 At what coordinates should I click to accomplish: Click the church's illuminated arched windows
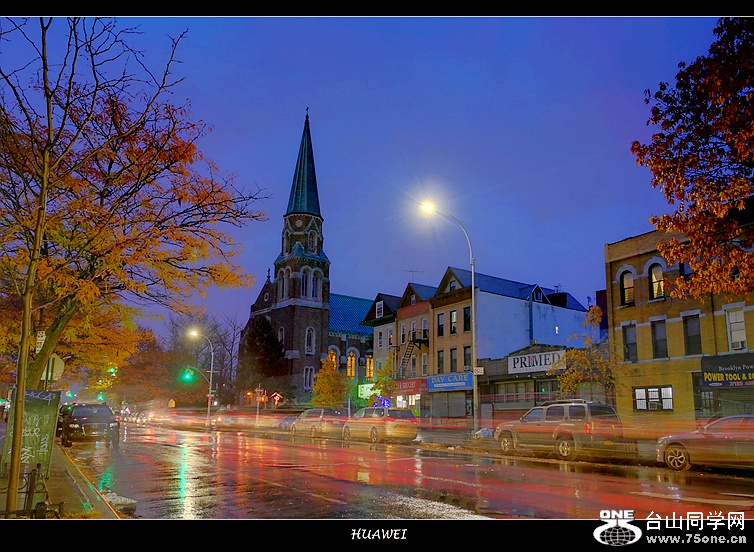coord(350,363)
